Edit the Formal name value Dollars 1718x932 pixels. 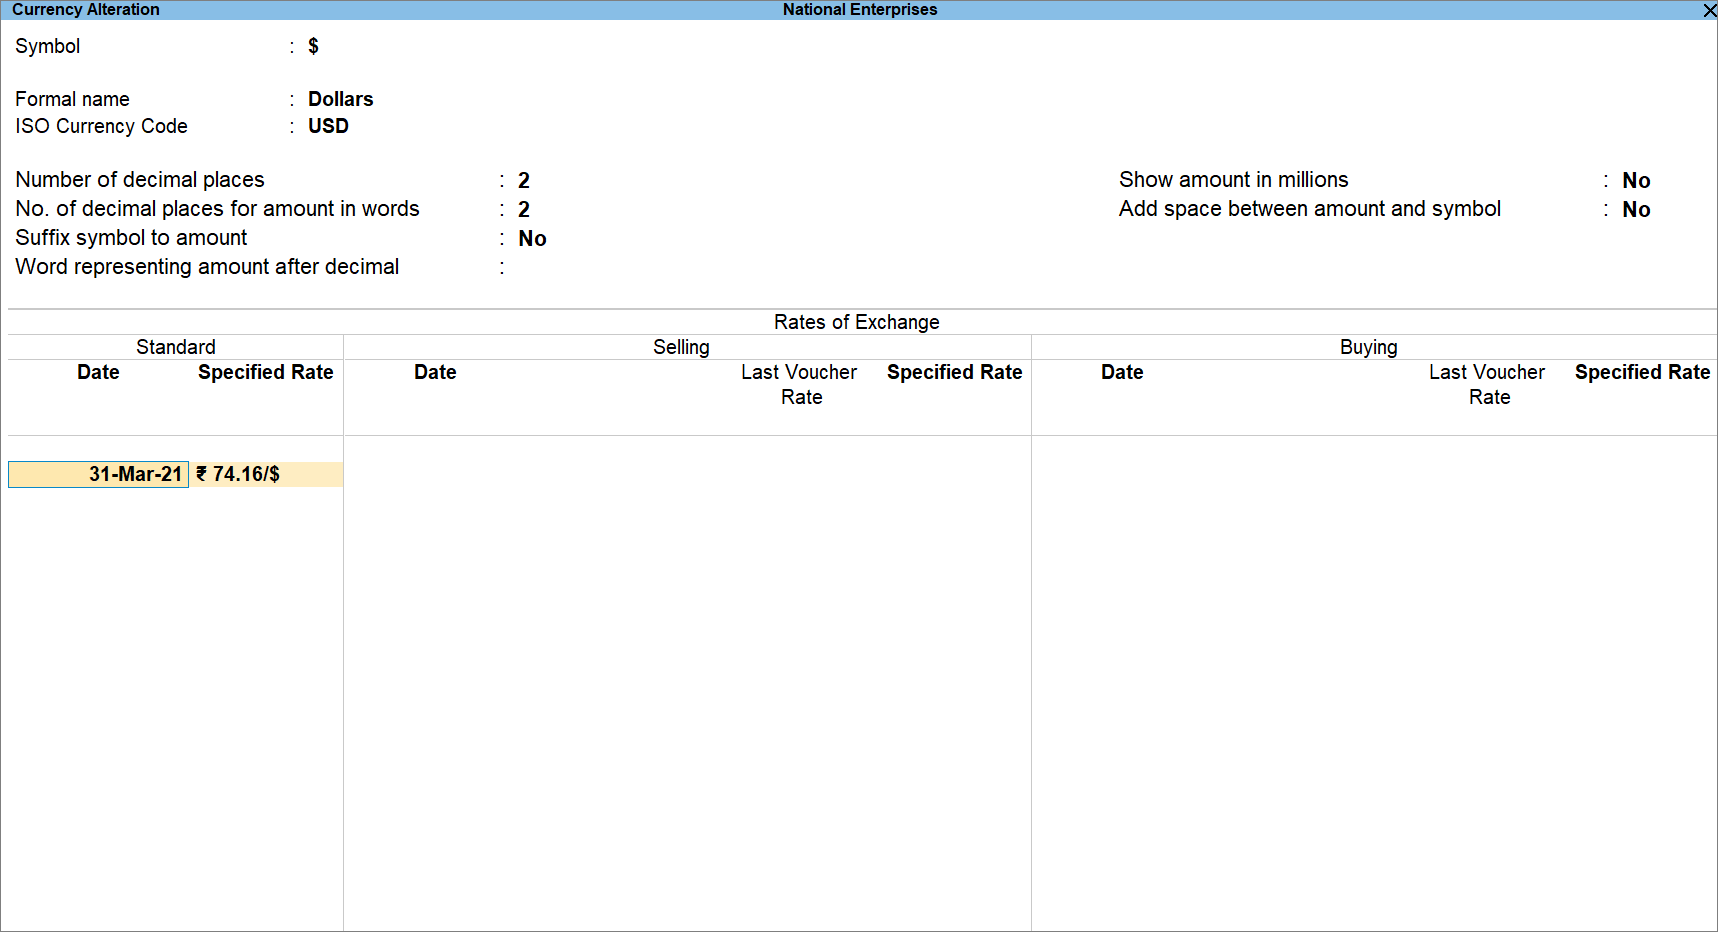[340, 99]
